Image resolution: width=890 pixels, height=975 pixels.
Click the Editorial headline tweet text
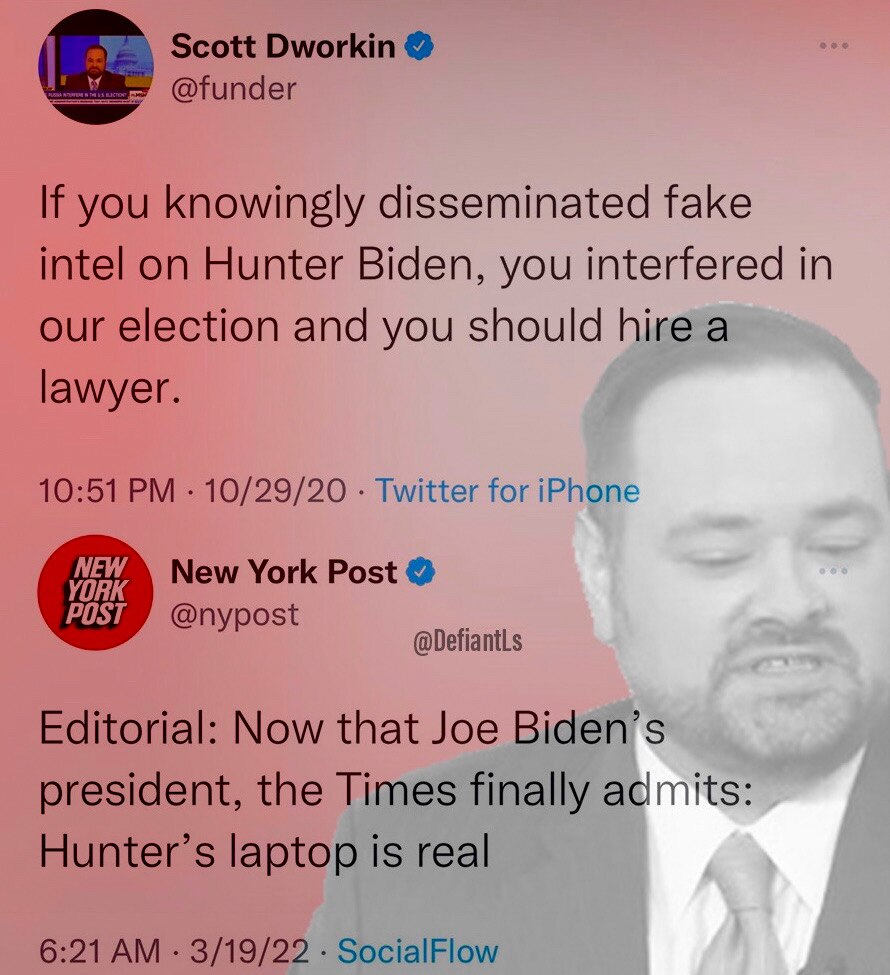396,790
